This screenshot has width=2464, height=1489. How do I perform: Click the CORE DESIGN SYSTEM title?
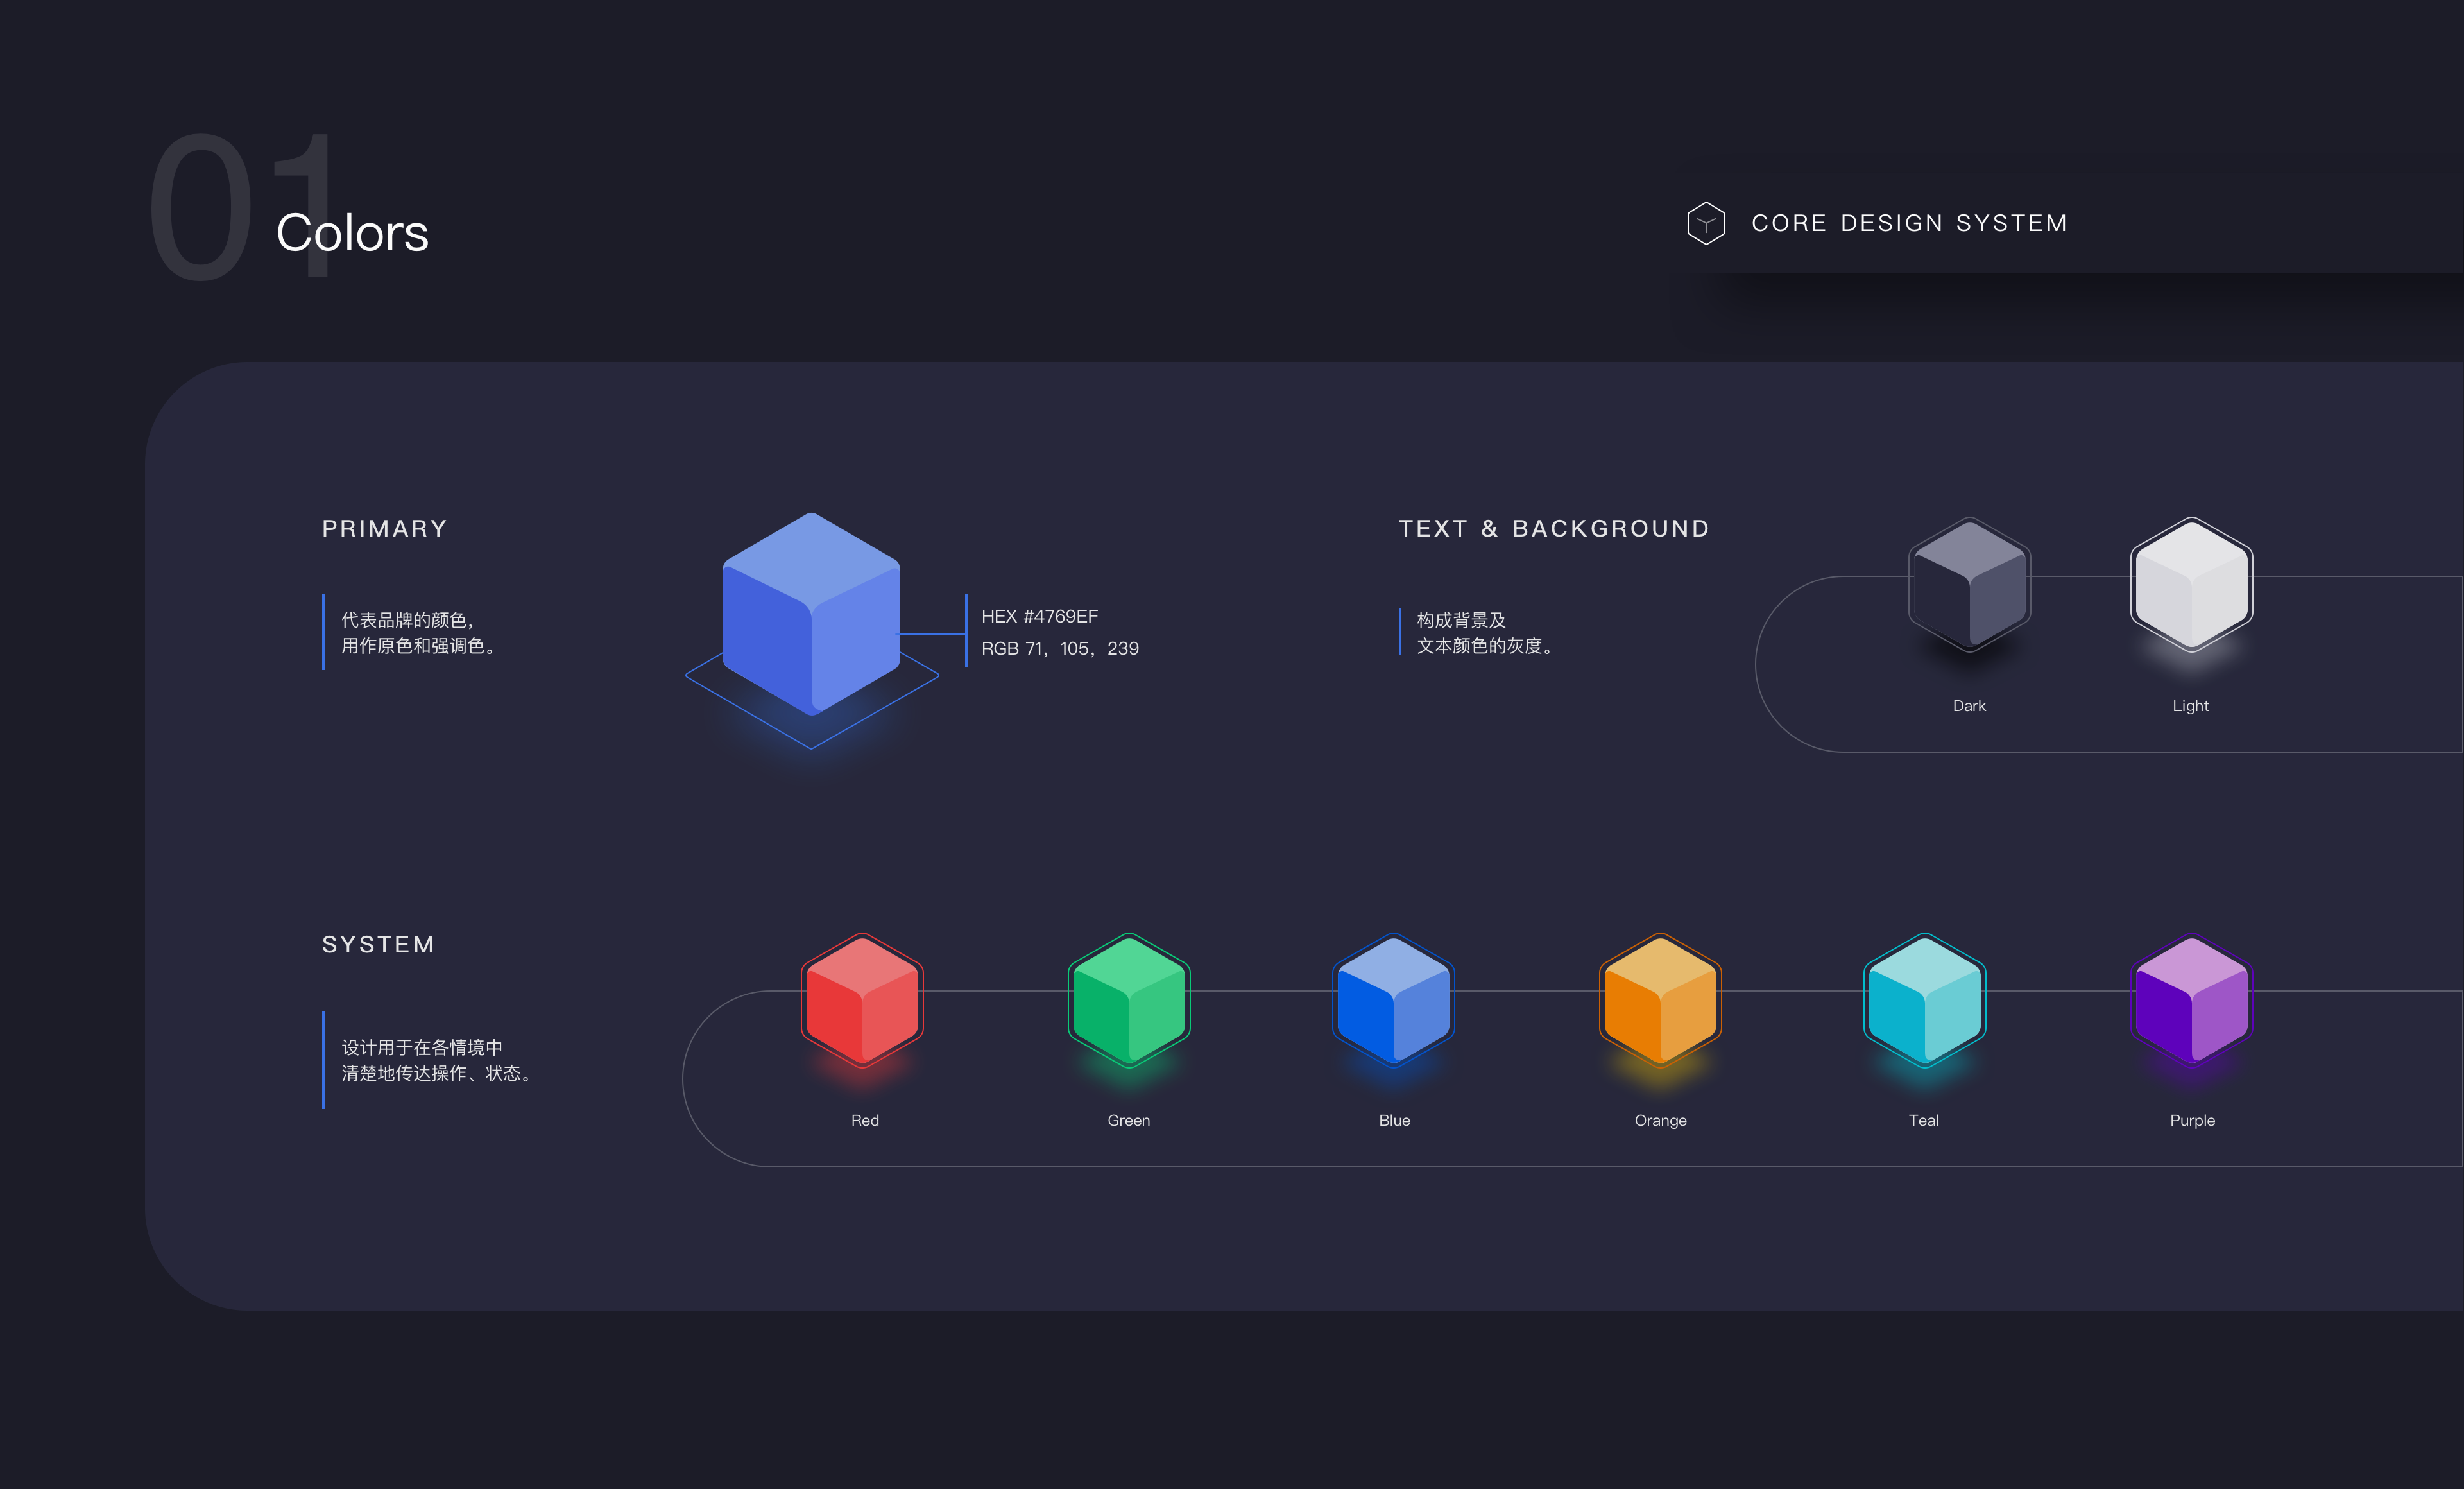point(1909,223)
